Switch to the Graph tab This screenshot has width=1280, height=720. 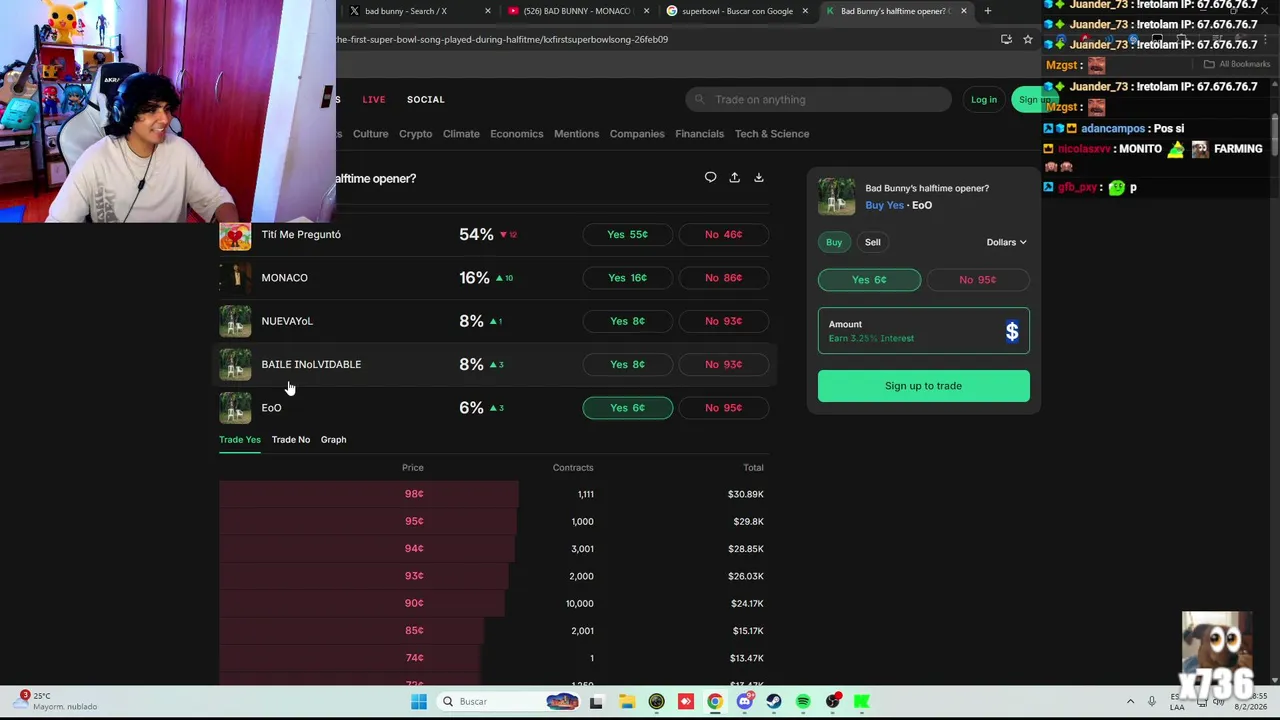point(333,440)
